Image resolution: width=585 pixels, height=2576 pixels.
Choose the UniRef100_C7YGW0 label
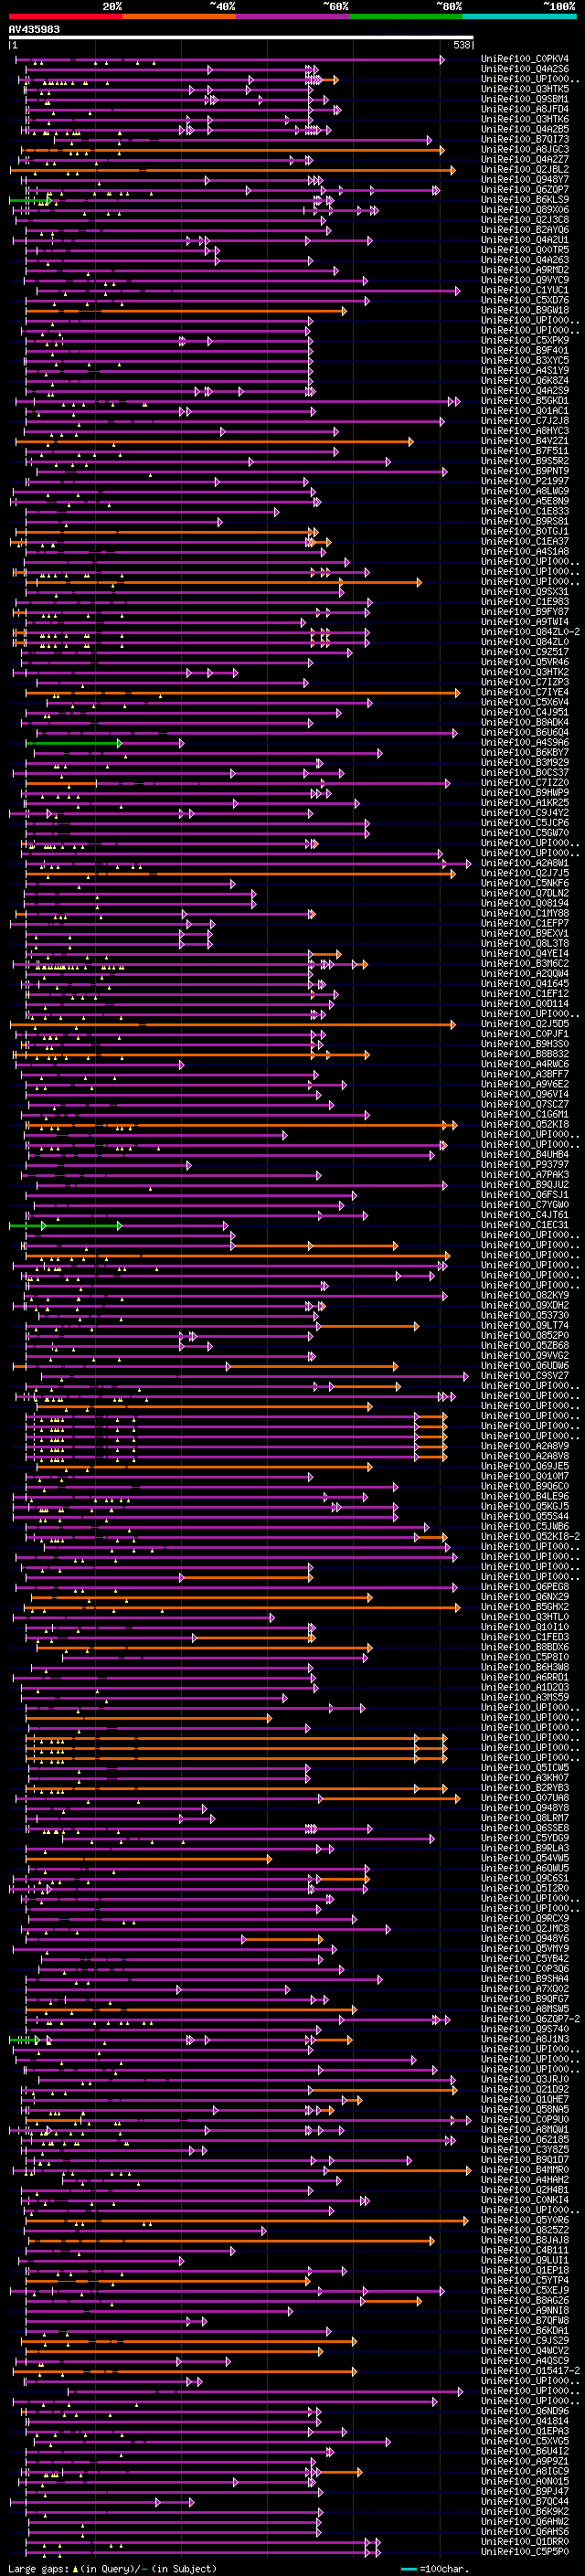pos(525,1205)
